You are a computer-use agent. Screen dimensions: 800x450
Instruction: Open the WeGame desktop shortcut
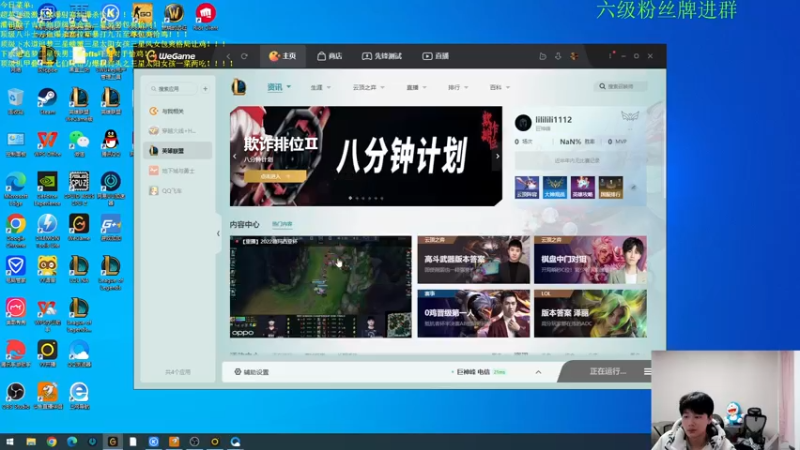point(79,228)
